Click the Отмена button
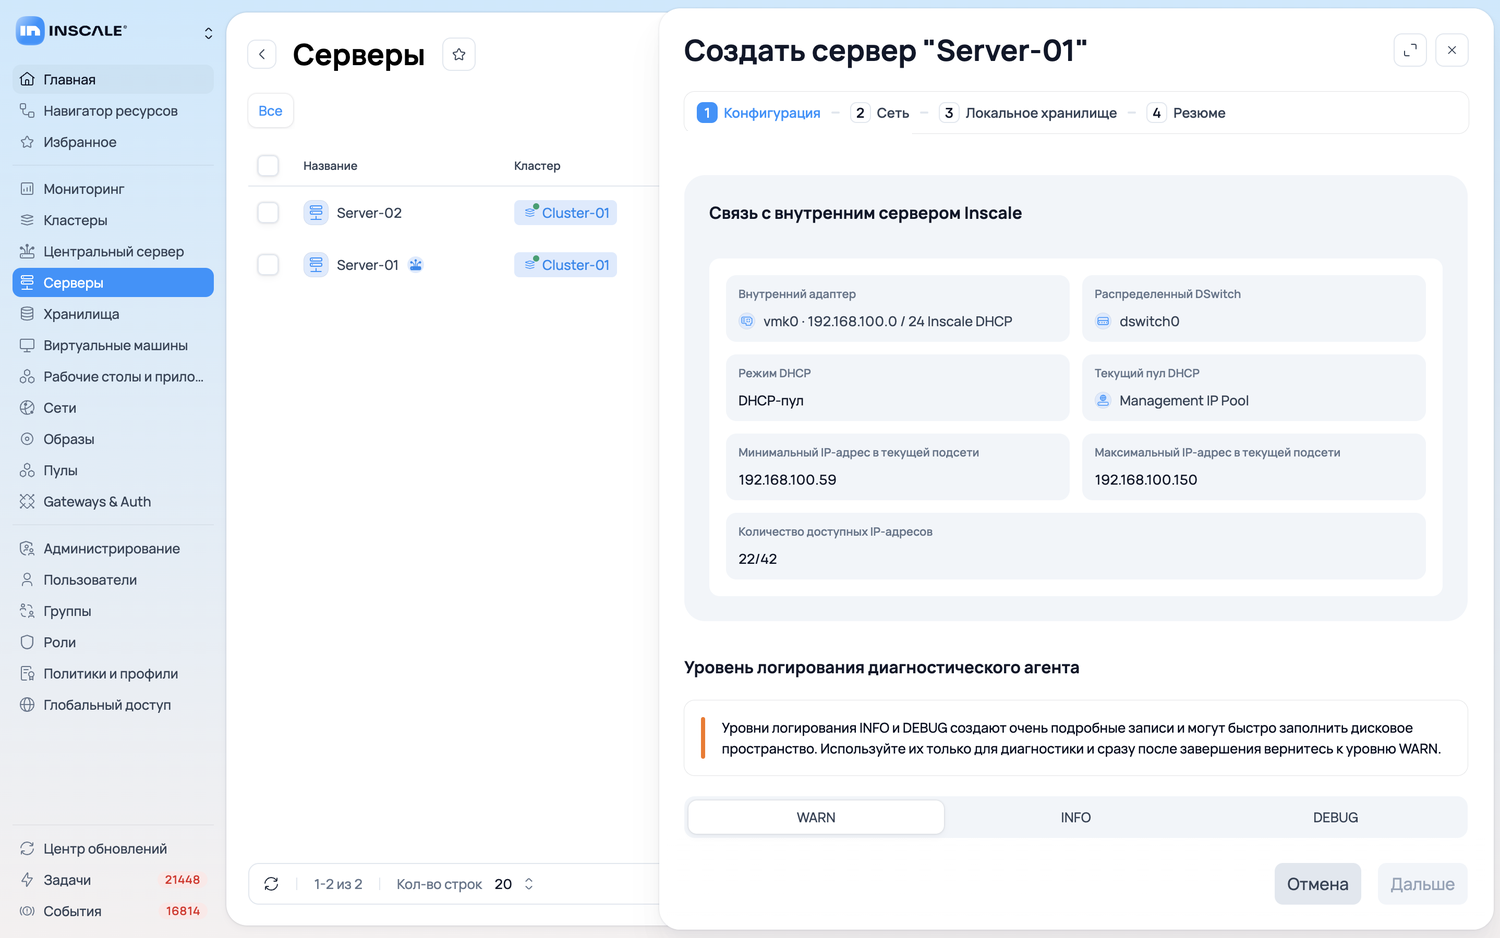The height and width of the screenshot is (938, 1500). pos(1318,884)
